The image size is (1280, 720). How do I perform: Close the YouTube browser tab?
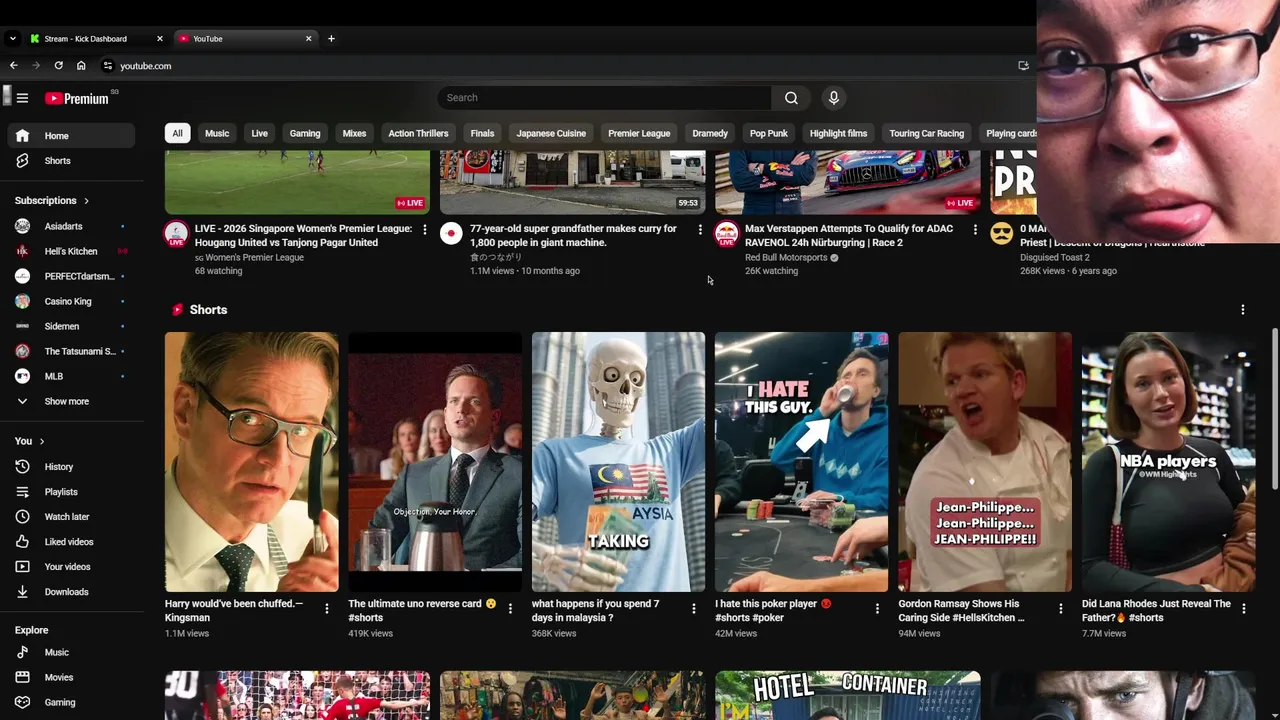click(308, 39)
